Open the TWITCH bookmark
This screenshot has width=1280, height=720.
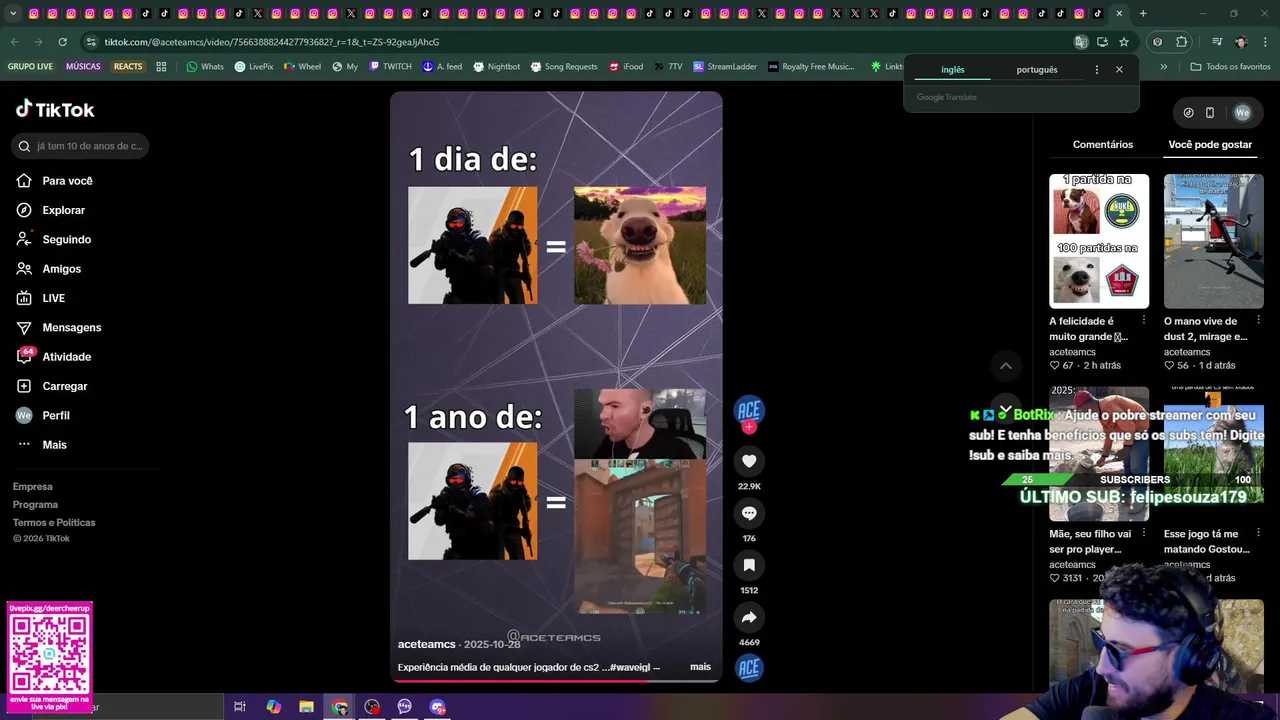(390, 67)
